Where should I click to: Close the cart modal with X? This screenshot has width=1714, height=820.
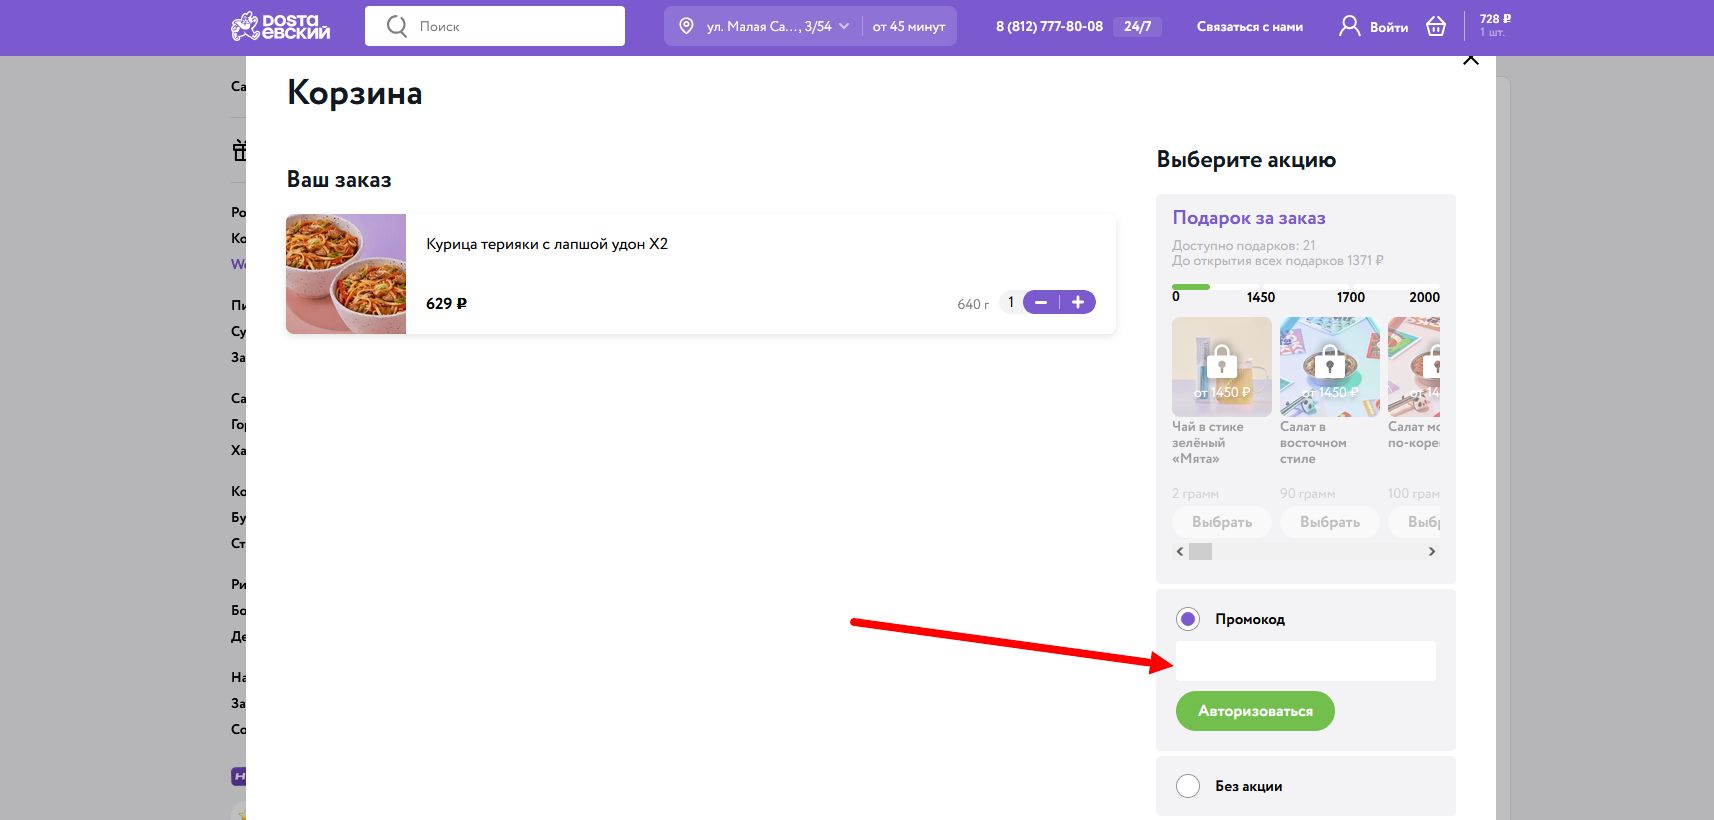click(x=1470, y=59)
